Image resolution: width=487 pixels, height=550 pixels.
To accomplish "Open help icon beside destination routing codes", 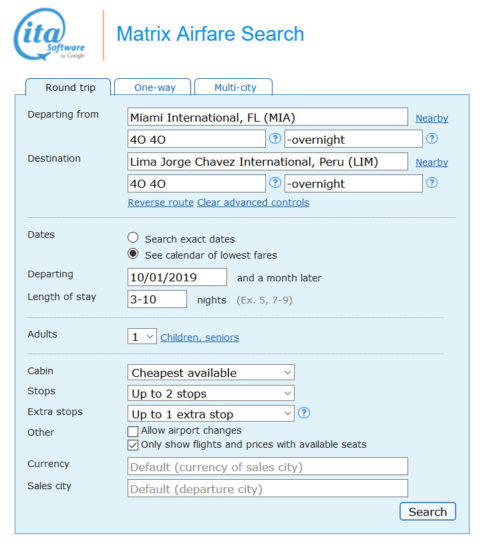I will point(275,183).
